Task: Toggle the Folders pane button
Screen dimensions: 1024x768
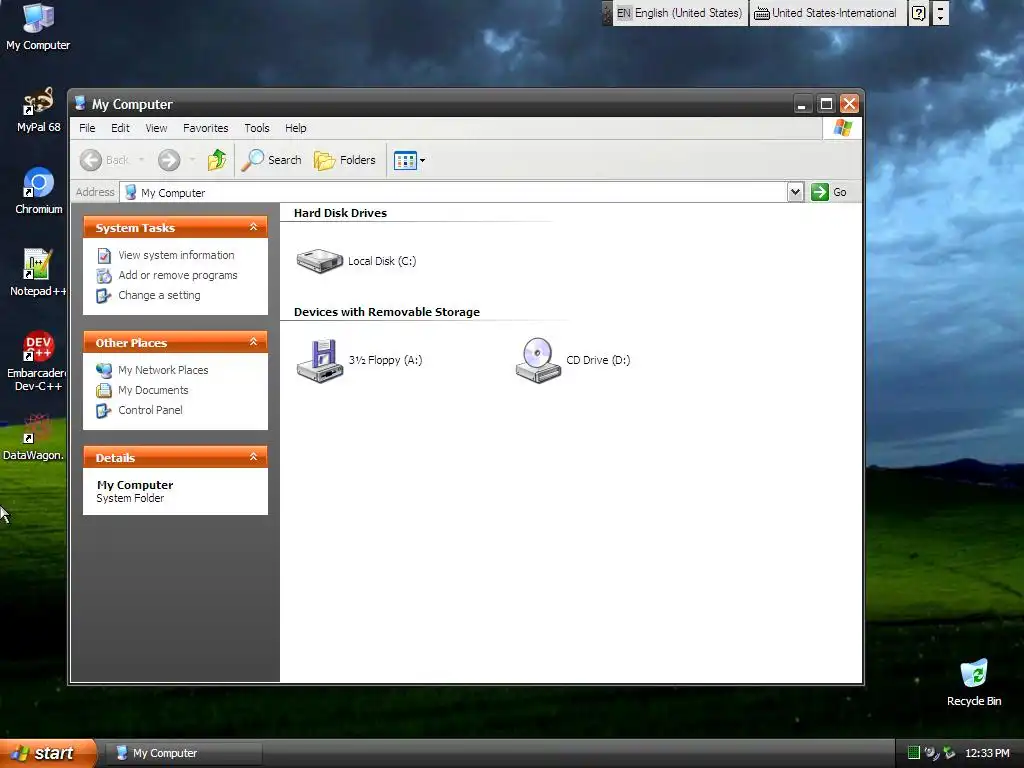Action: click(345, 160)
